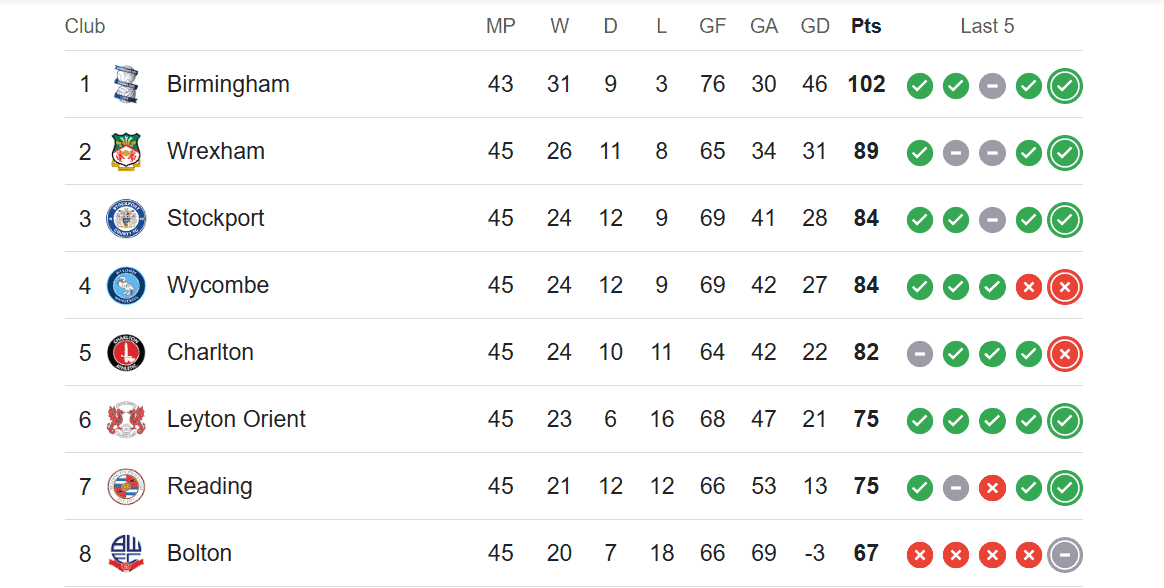Click Bolton's most recent draw icon
The image size is (1164, 588).
coord(1065,554)
